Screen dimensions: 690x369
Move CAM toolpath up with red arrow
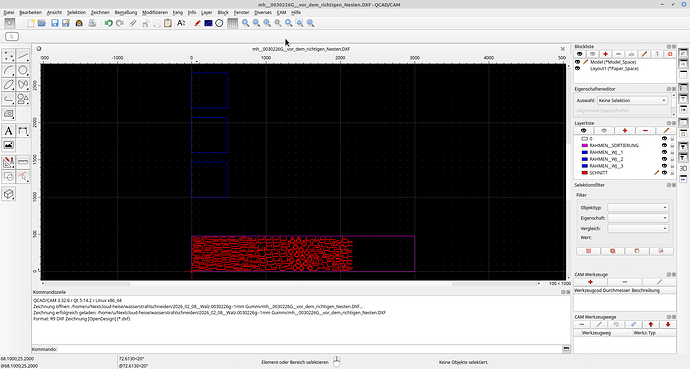pos(650,325)
